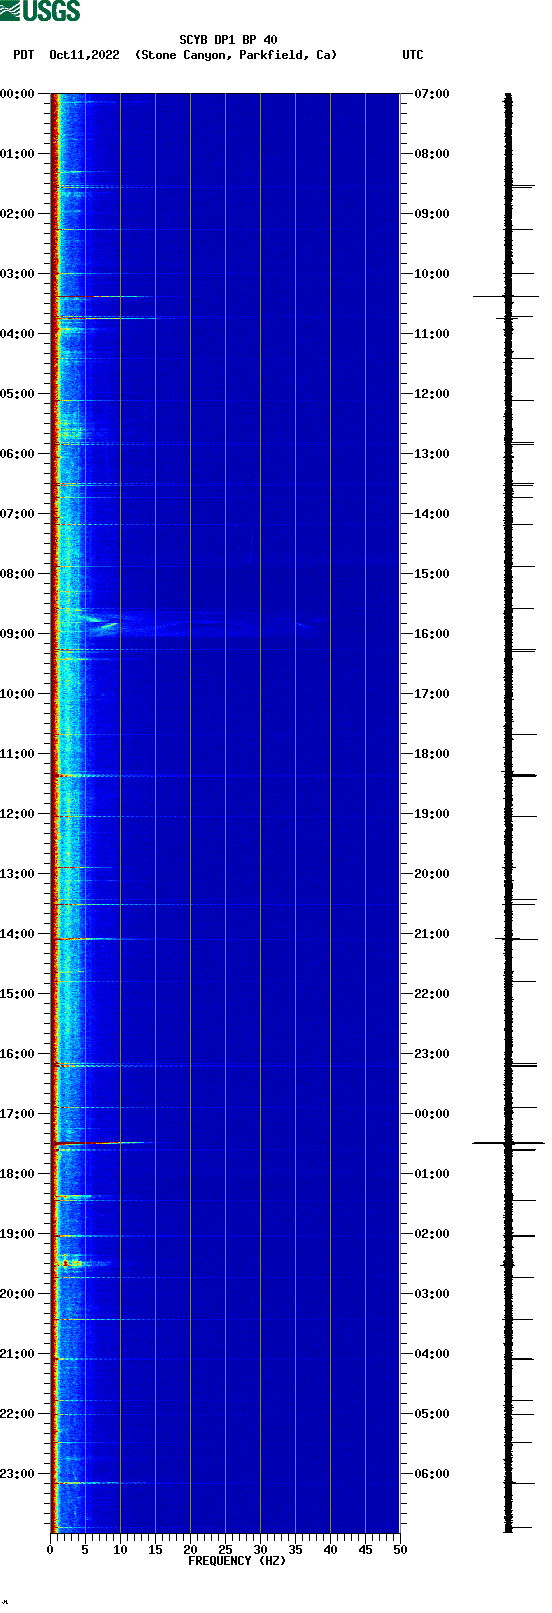The width and height of the screenshot is (552, 1613).
Task: Click the 00:00 UTC time label
Action: [x=432, y=1114]
